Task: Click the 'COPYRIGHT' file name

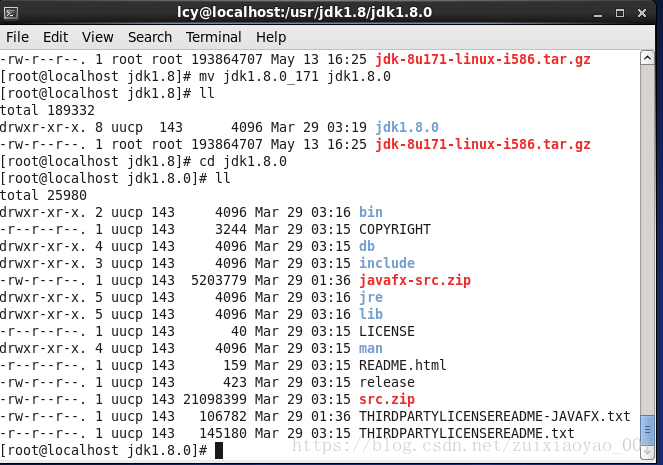Action: 395,229
